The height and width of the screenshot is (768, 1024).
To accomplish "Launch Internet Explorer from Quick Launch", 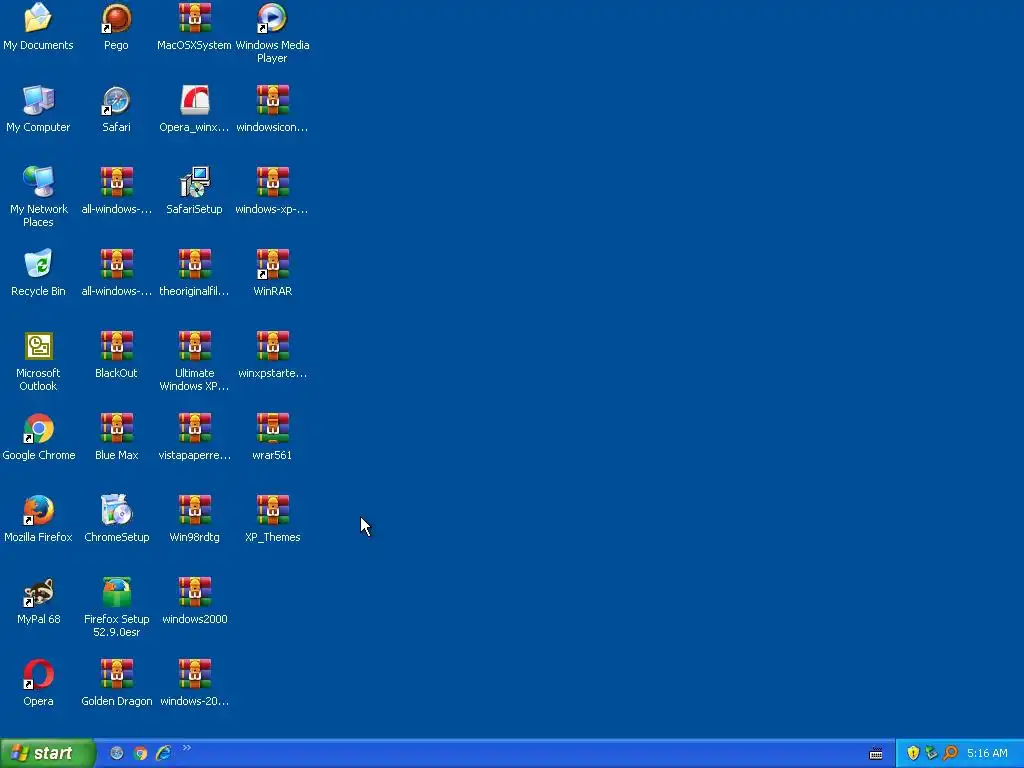I will click(163, 753).
